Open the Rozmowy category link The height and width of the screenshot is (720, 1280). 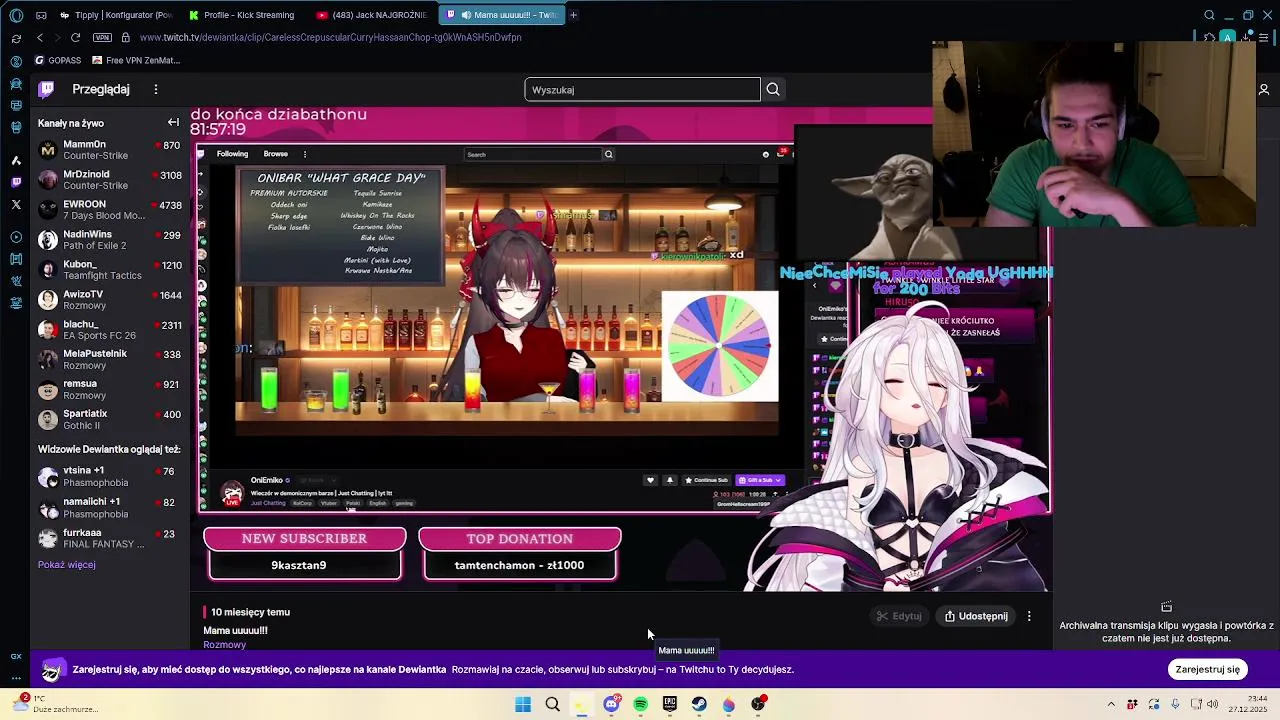[224, 645]
